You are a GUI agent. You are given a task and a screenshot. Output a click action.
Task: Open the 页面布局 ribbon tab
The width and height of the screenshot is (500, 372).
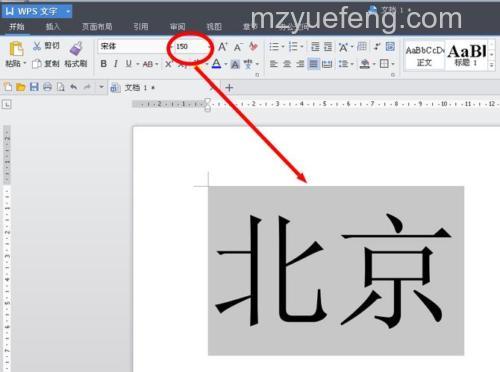(x=97, y=27)
